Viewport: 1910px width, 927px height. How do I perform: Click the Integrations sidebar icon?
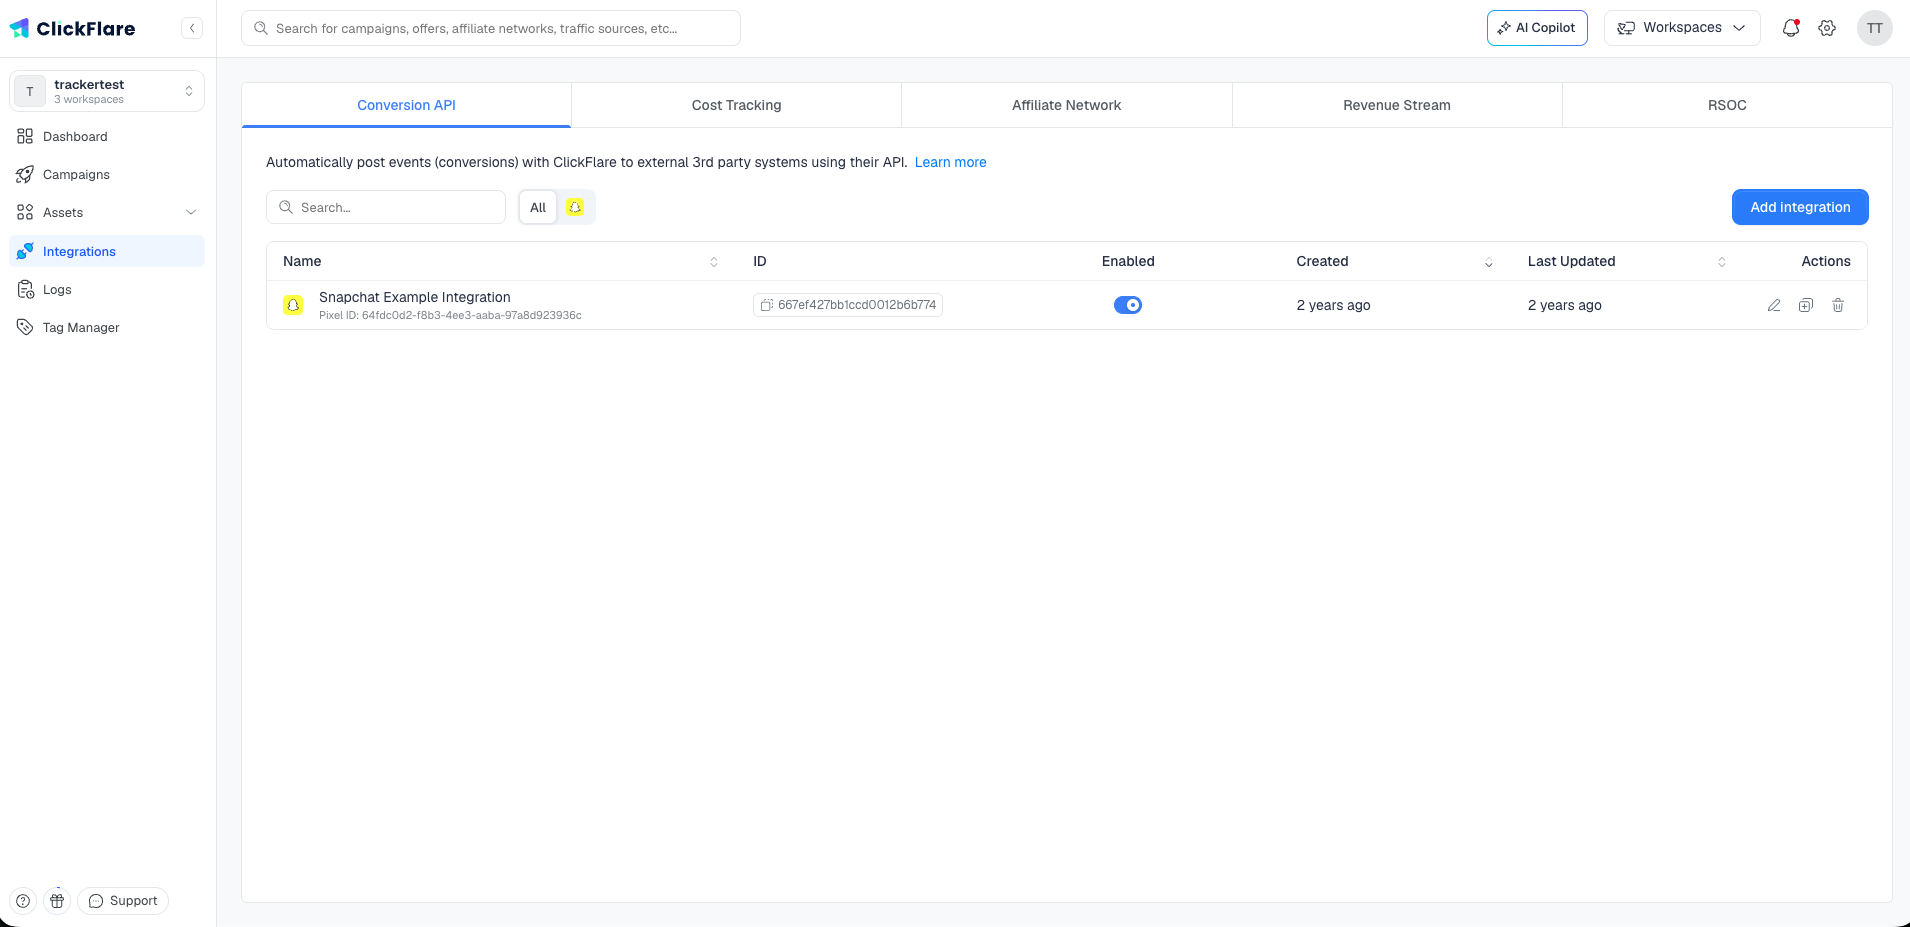(x=25, y=251)
